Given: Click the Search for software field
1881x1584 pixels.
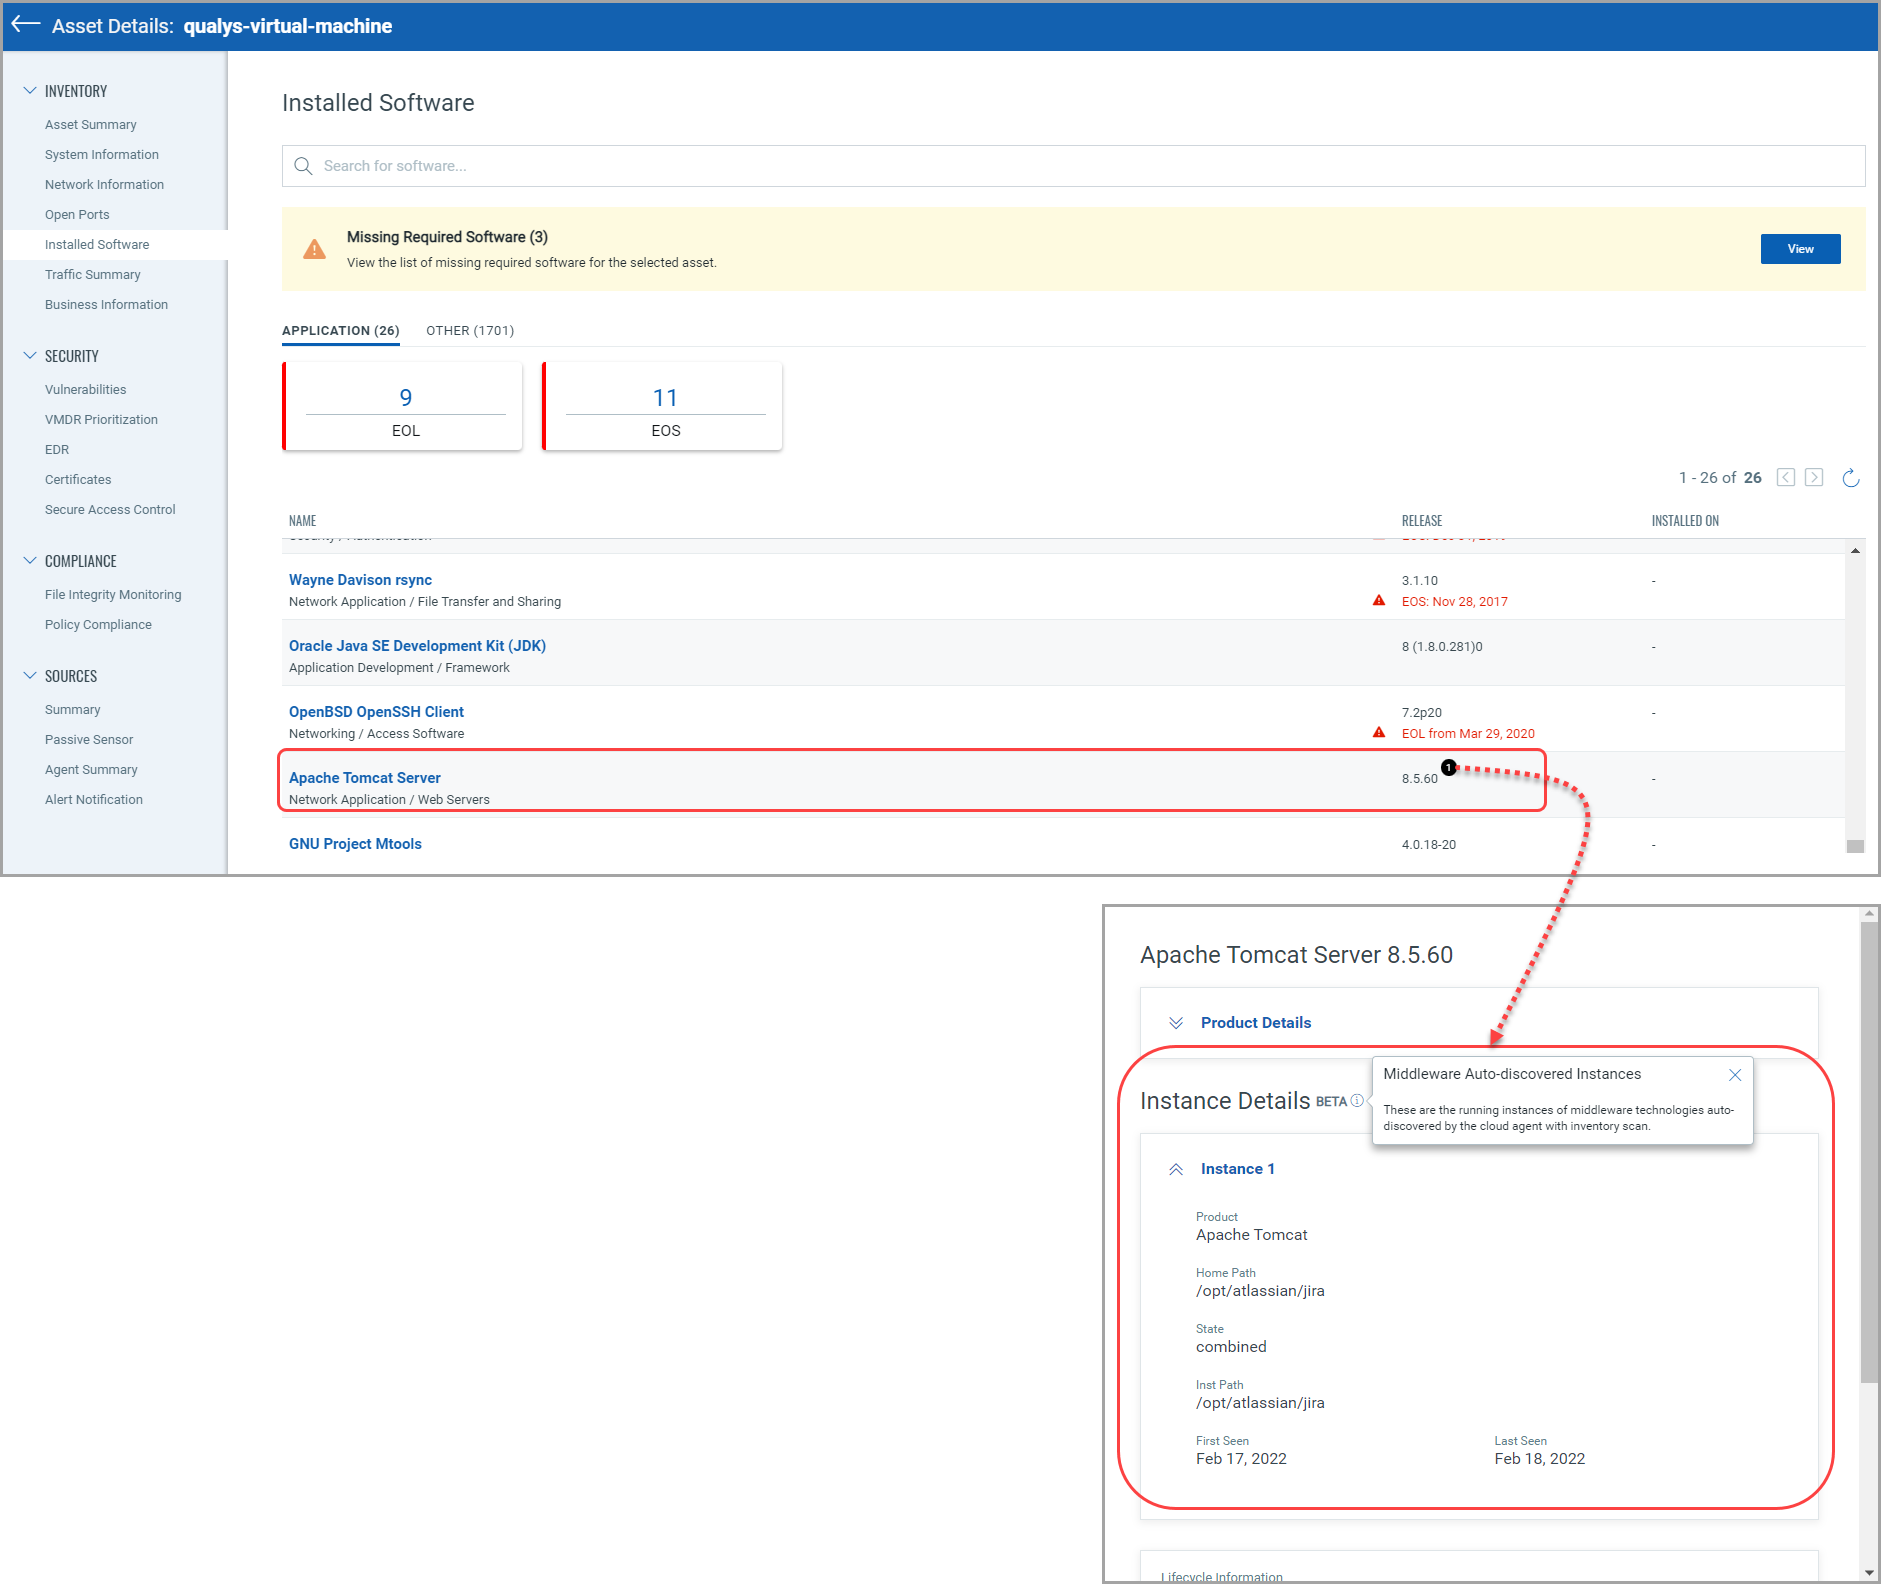Looking at the screenshot, I should point(1073,166).
